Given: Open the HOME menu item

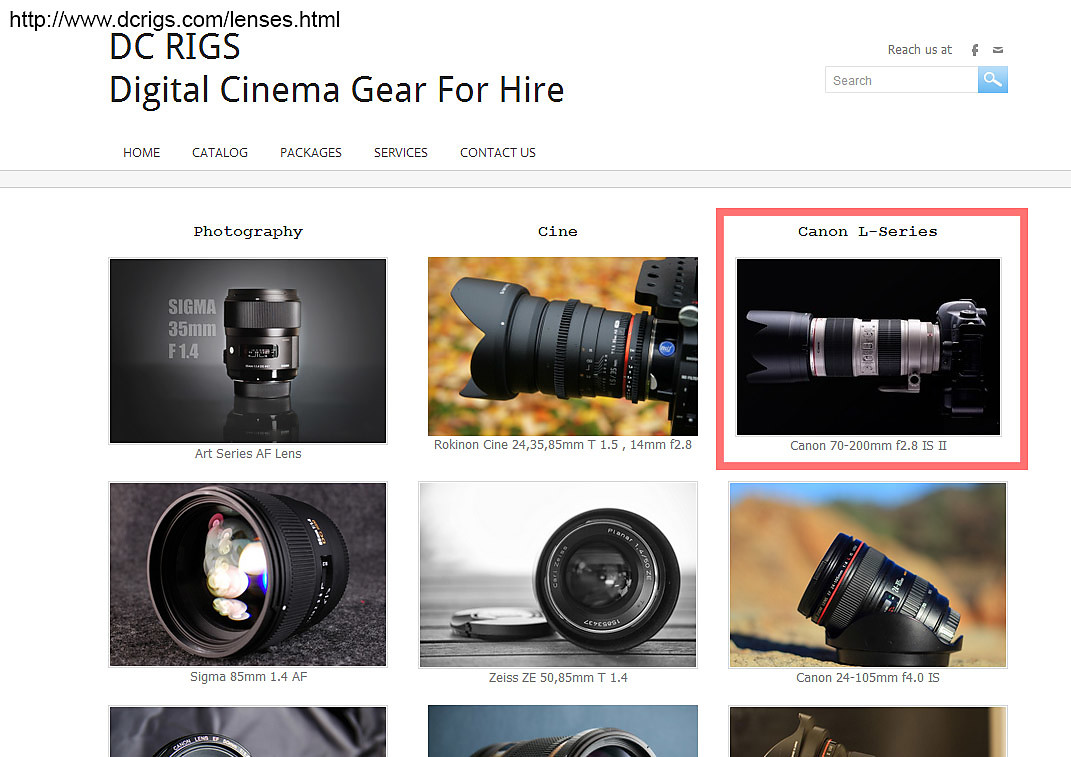Looking at the screenshot, I should [141, 153].
